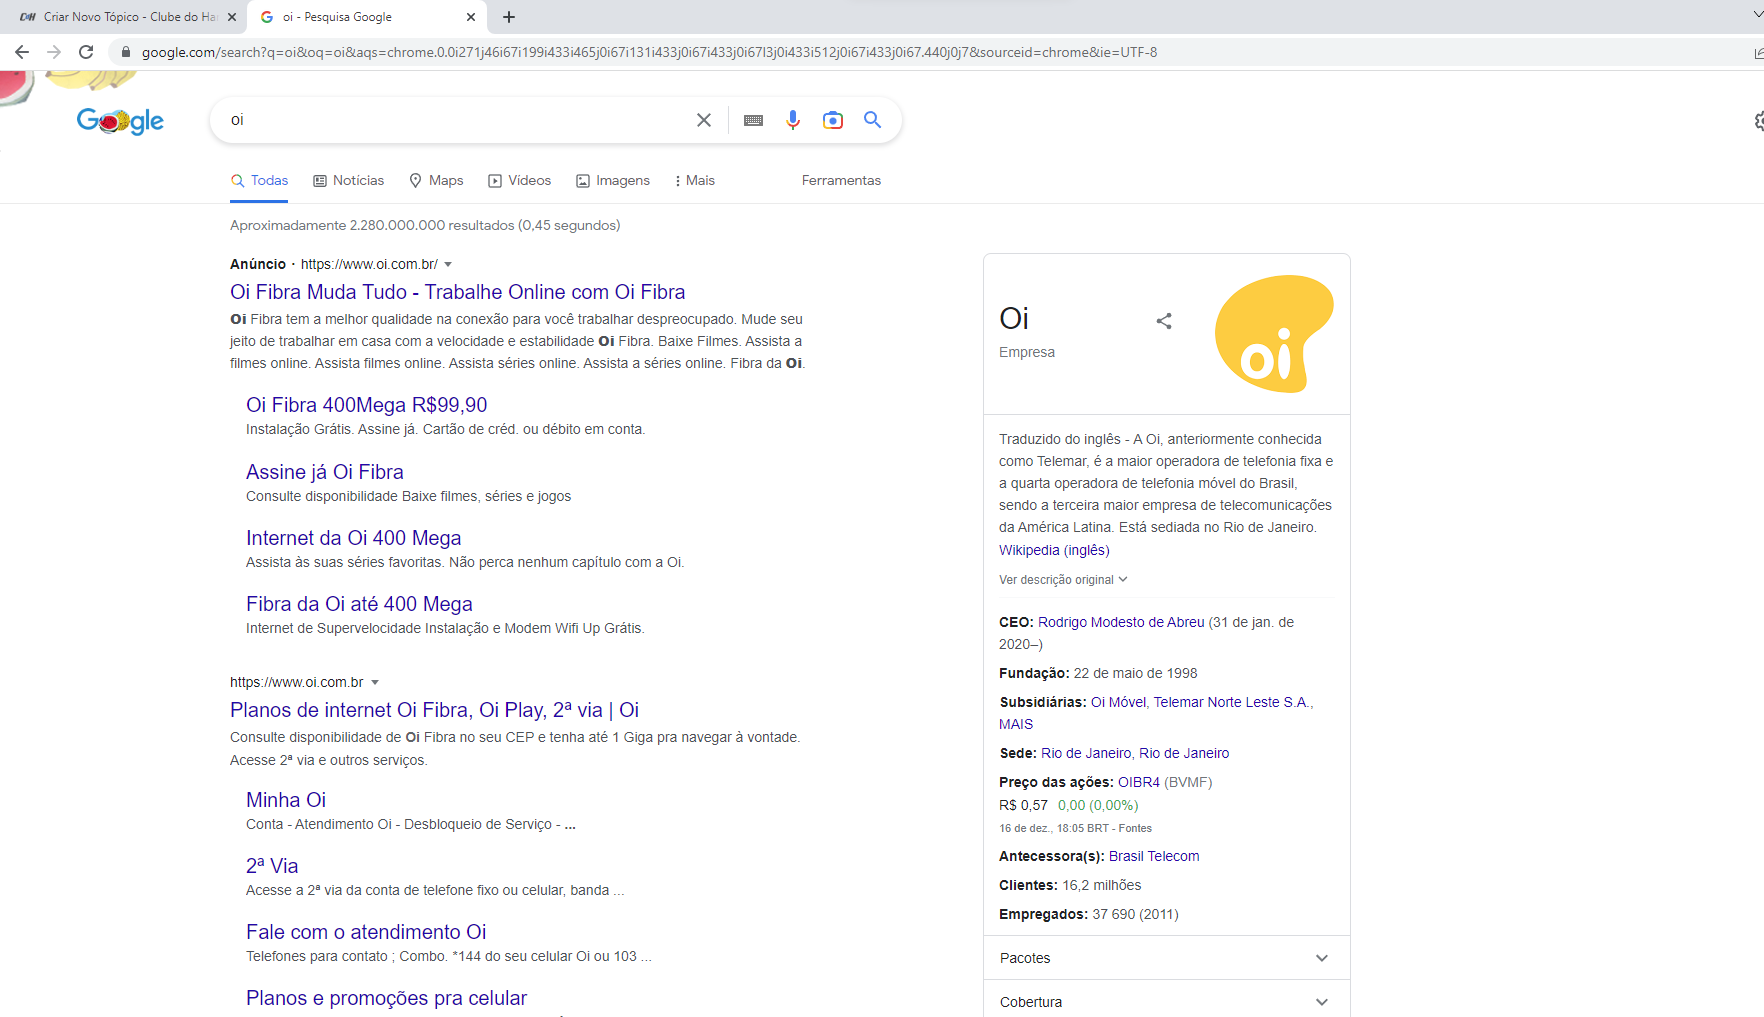Open the 'Rio de Janeiro, Rio de Janeiro' link
The height and width of the screenshot is (1017, 1764).
coord(1135,753)
